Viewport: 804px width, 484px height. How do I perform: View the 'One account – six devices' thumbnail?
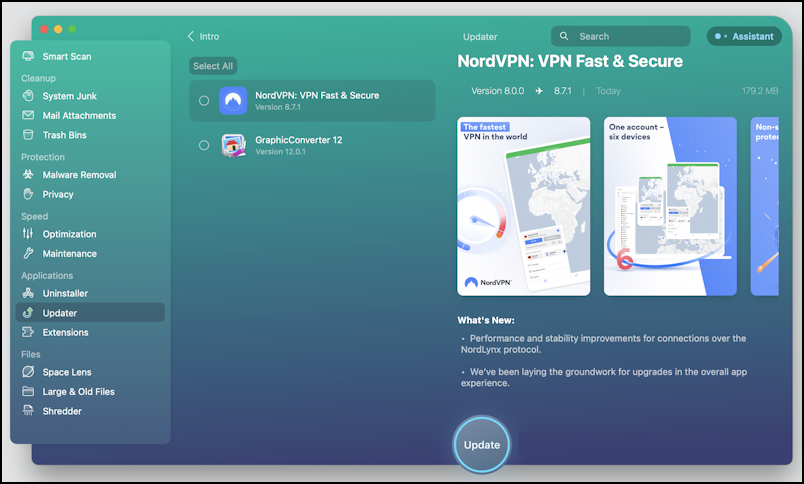coord(670,206)
